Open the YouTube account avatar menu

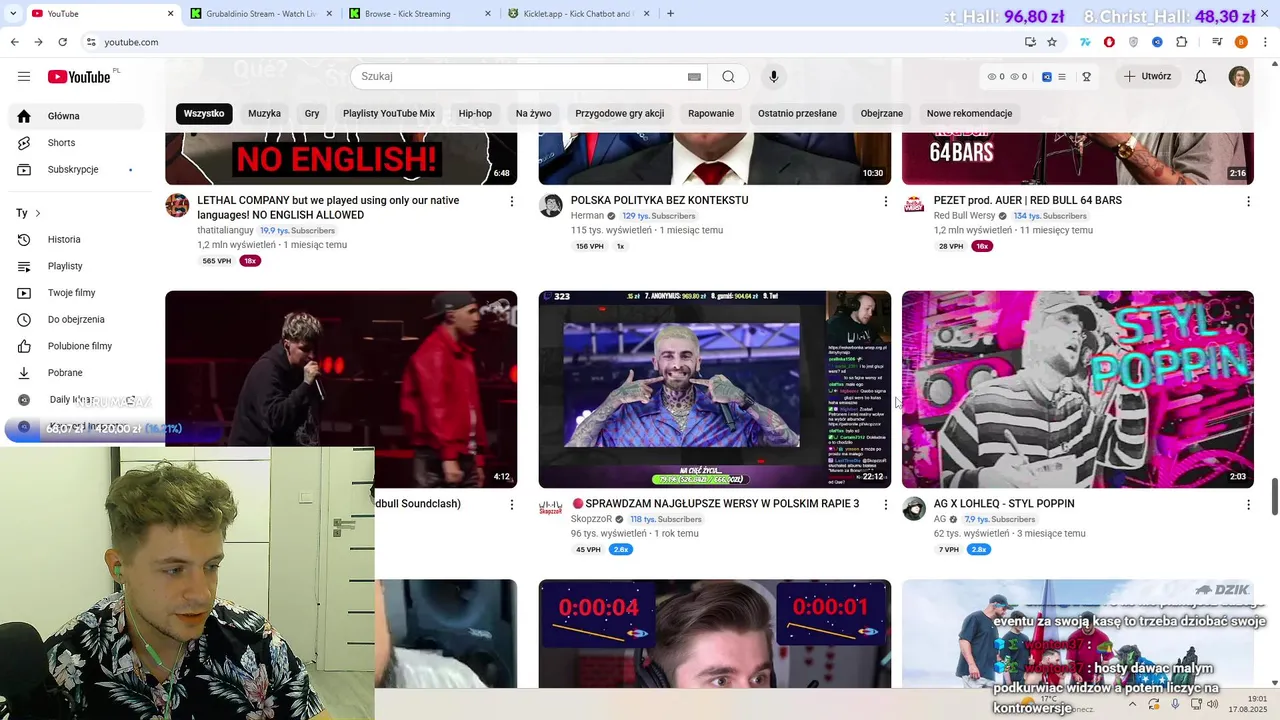[1239, 77]
